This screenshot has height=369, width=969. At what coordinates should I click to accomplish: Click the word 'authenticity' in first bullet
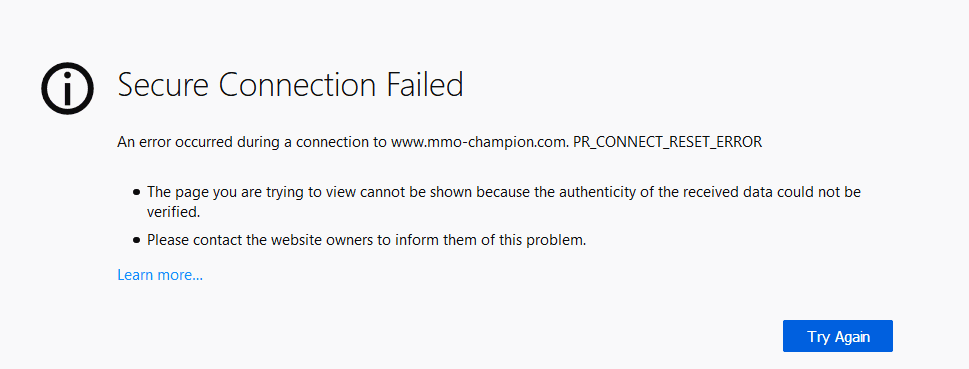pyautogui.click(x=596, y=192)
